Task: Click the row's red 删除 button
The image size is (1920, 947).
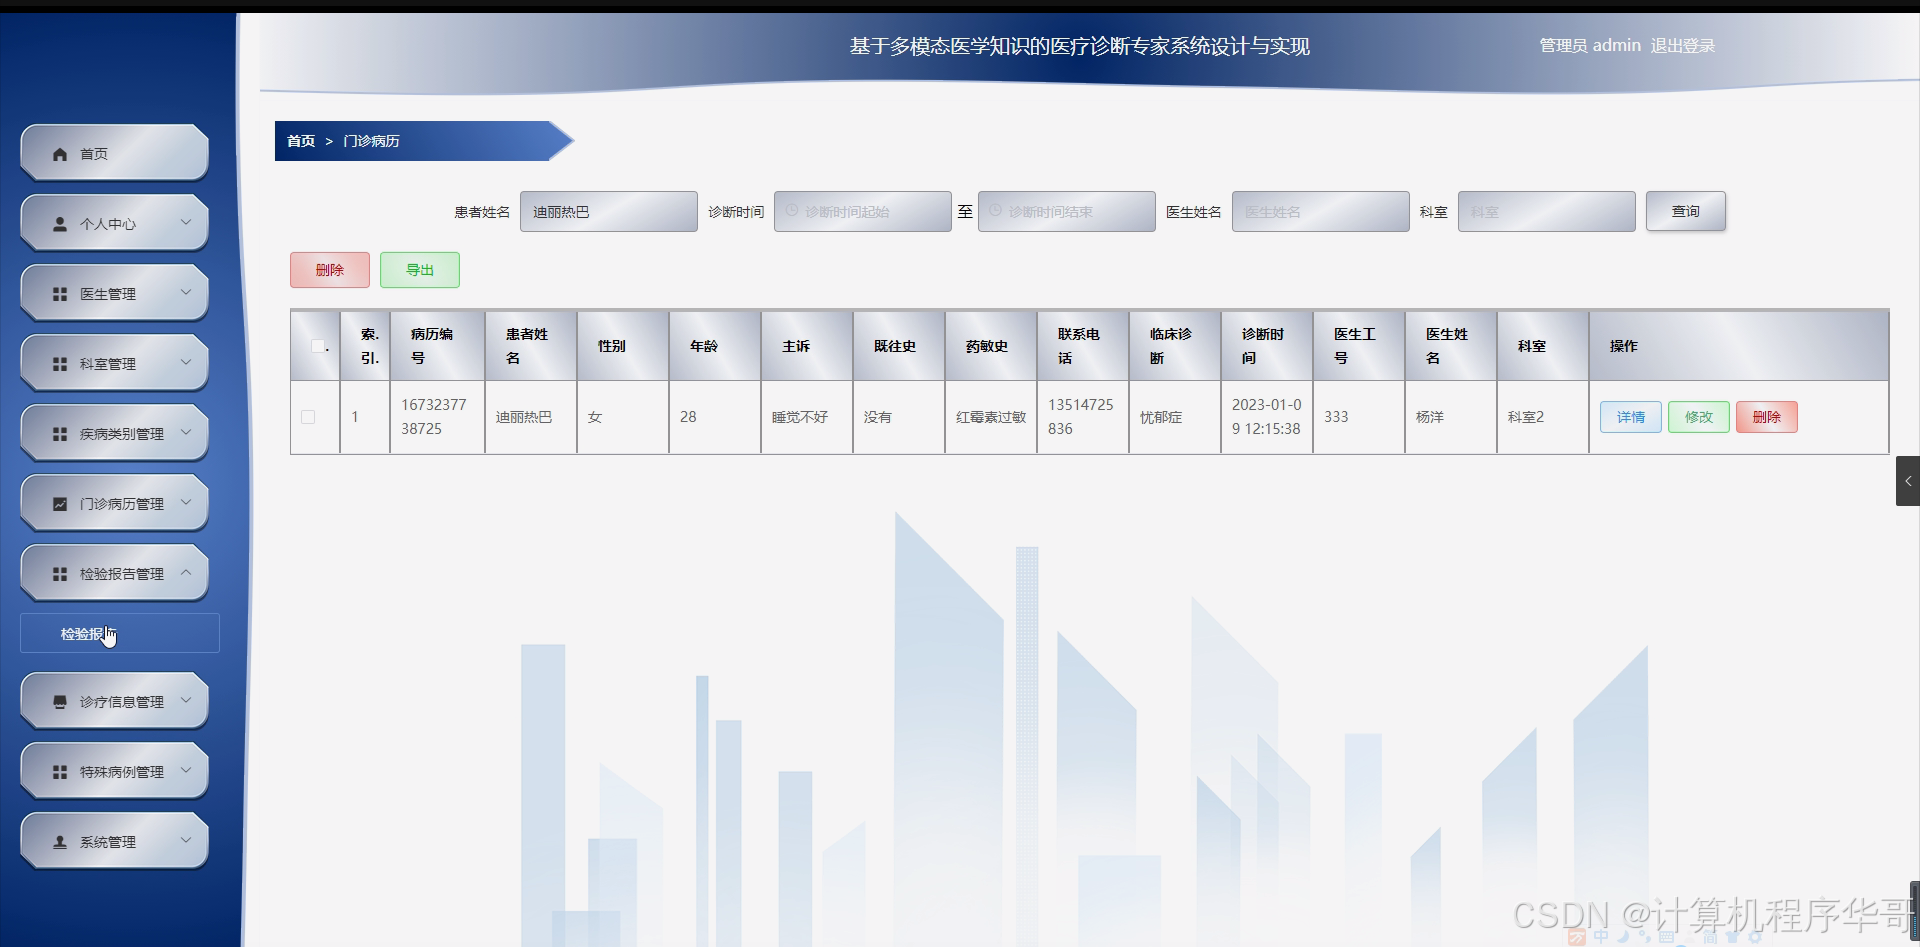Action: point(1767,417)
